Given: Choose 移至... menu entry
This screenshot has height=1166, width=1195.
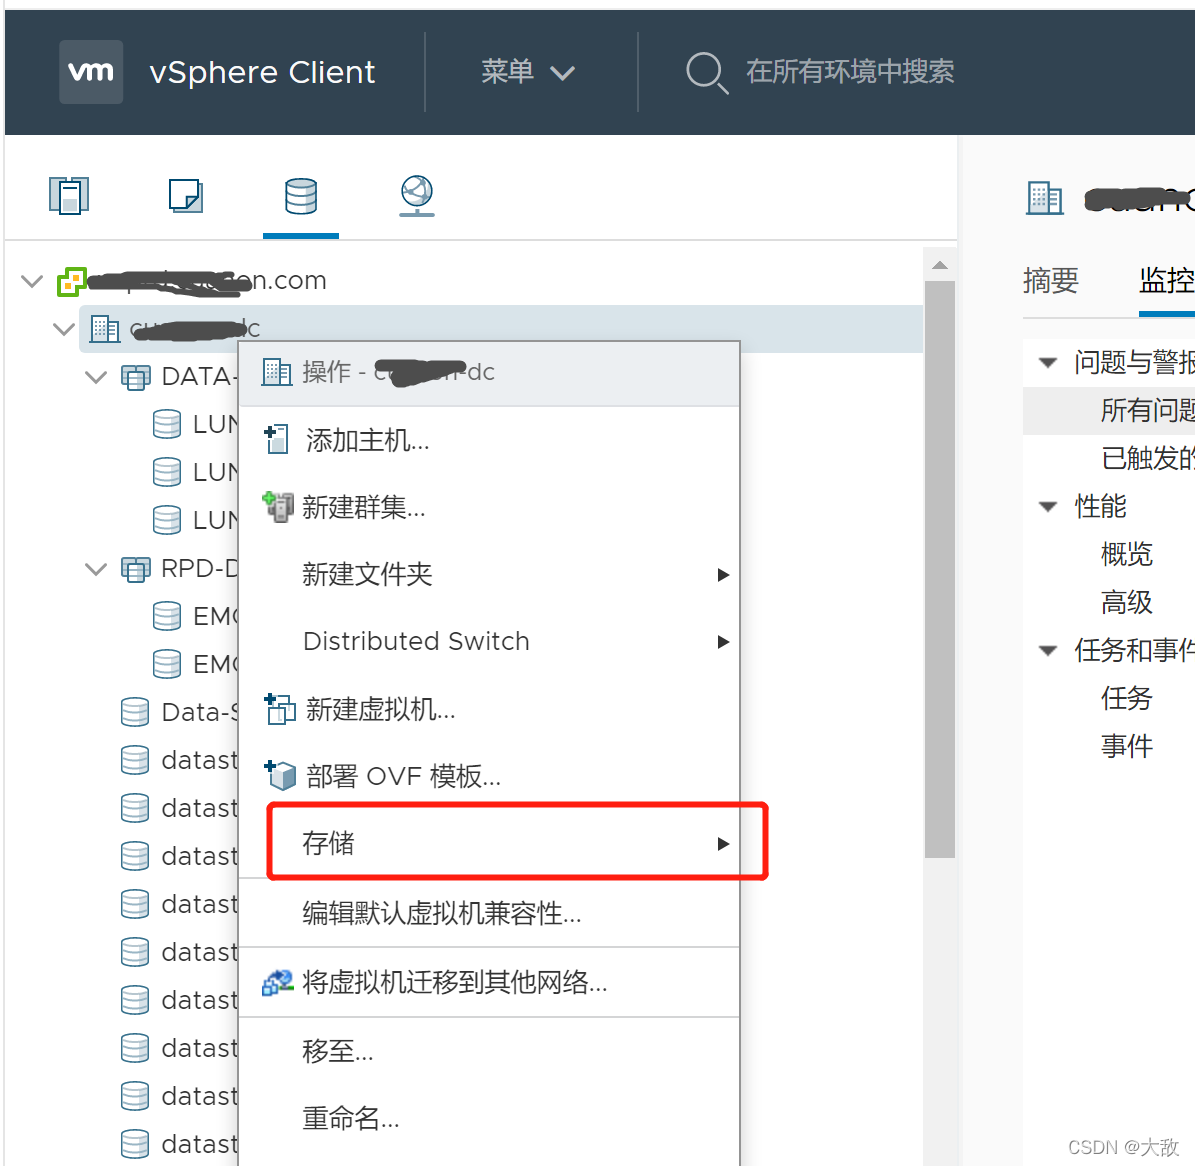Looking at the screenshot, I should point(489,1051).
